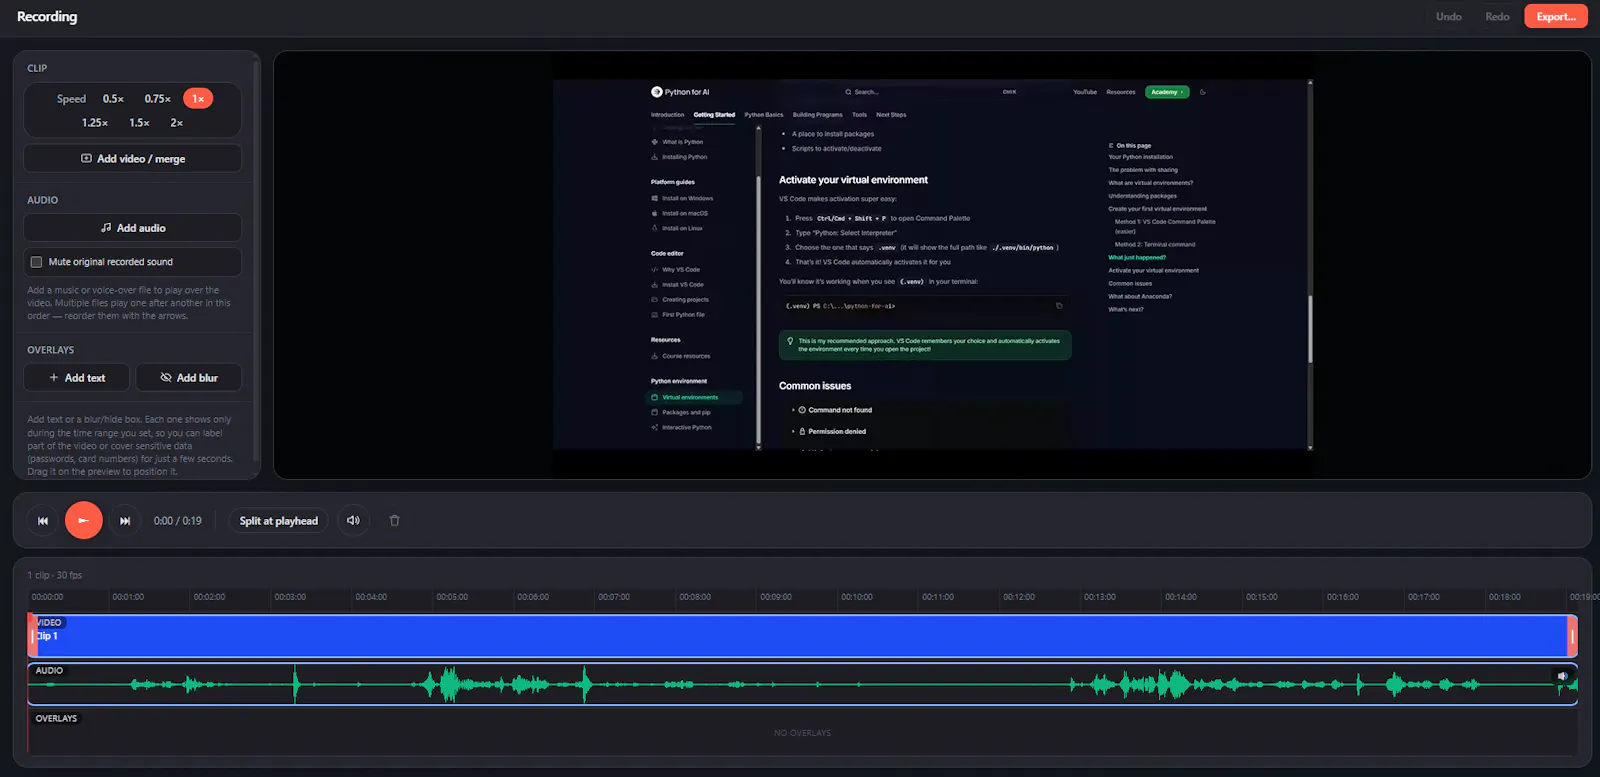1600x777 pixels.
Task: Set speed to 0.5×
Action: pos(113,99)
